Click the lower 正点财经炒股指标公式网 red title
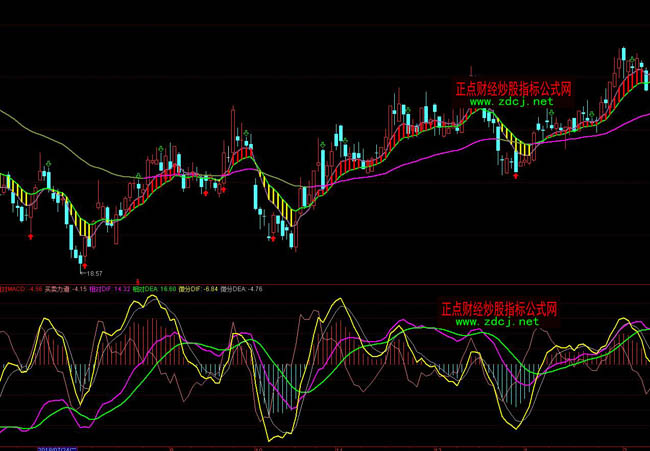Screen dimensions: 650x451 (x=499, y=309)
